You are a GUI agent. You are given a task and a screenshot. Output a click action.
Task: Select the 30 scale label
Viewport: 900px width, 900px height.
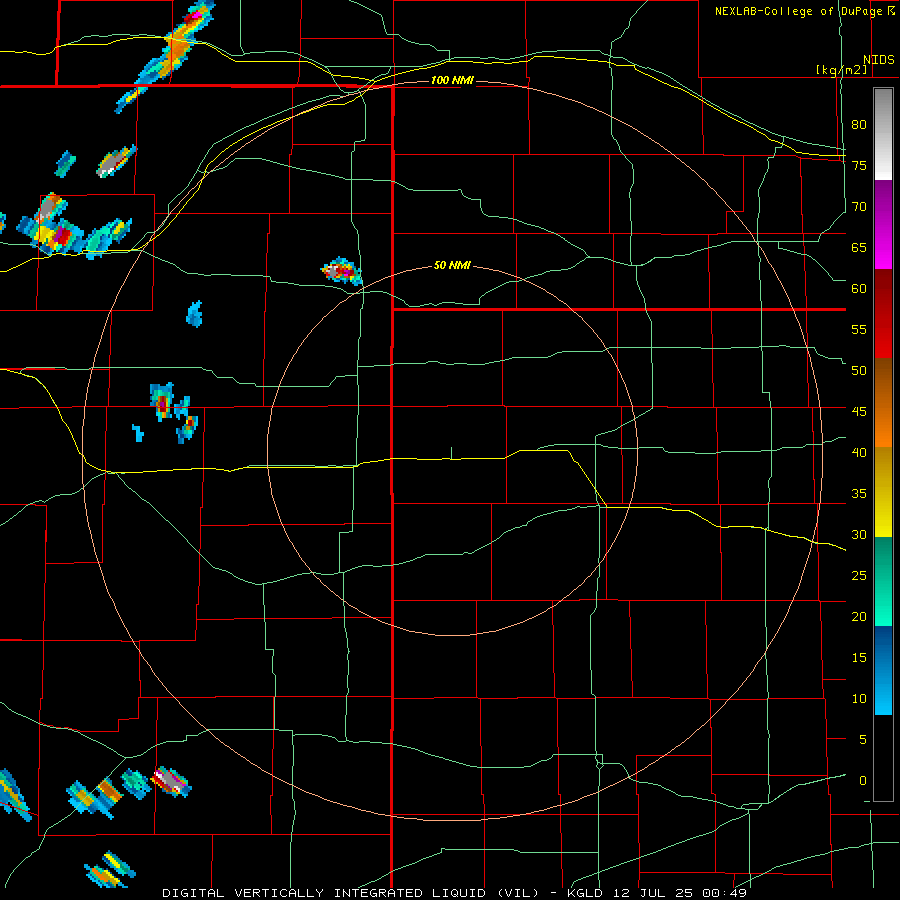pos(859,535)
